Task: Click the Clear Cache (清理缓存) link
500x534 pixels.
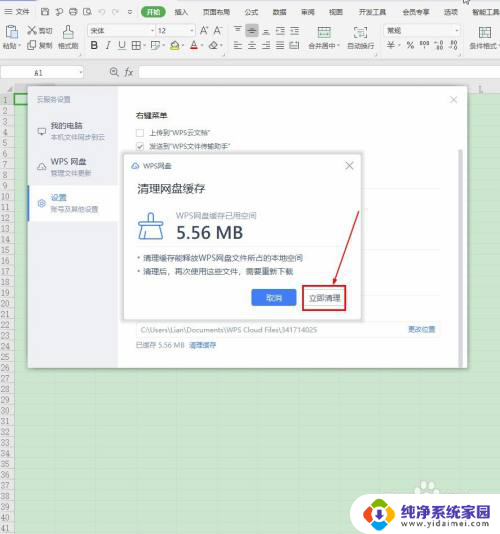Action: pos(202,345)
